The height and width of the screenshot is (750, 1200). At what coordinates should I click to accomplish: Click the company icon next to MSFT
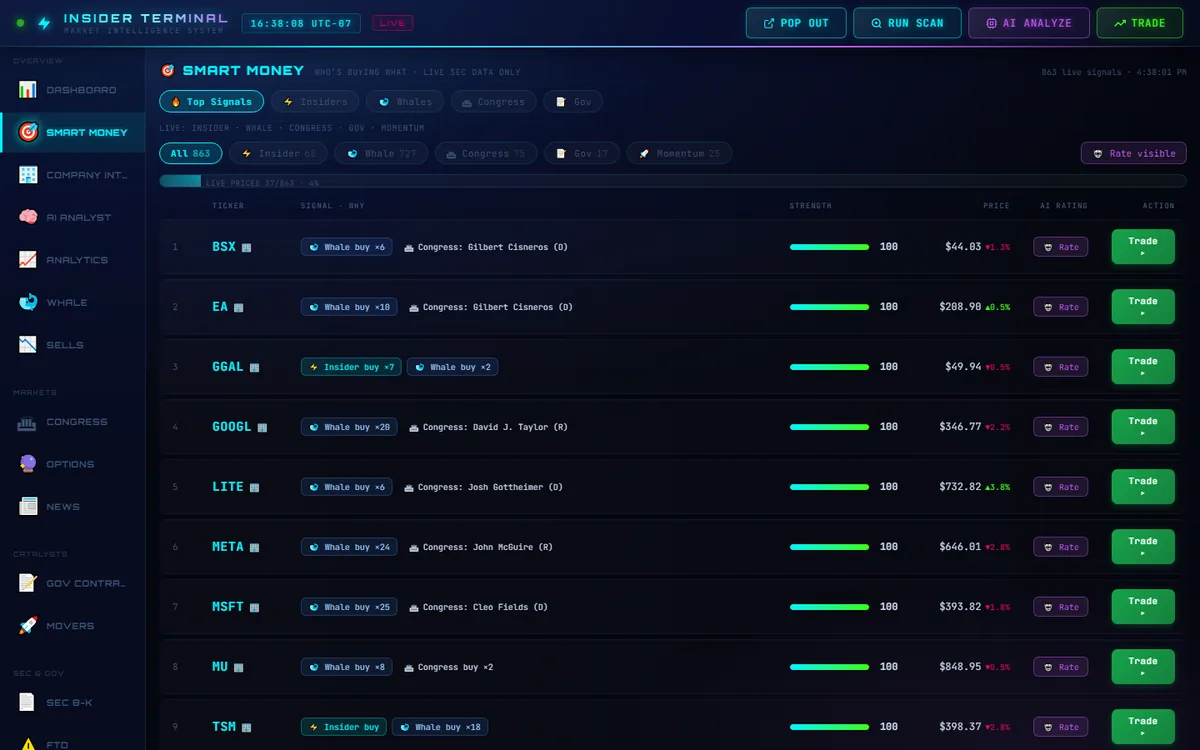tap(255, 607)
